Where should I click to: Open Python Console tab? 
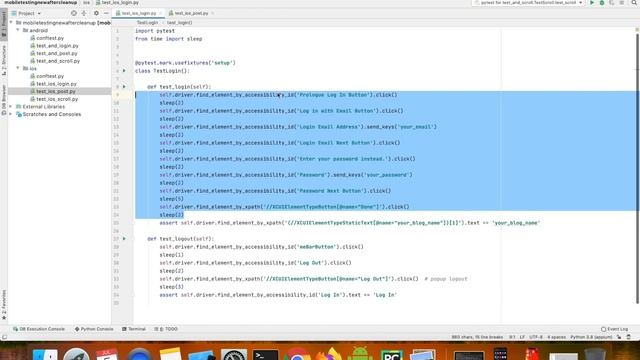(94, 329)
